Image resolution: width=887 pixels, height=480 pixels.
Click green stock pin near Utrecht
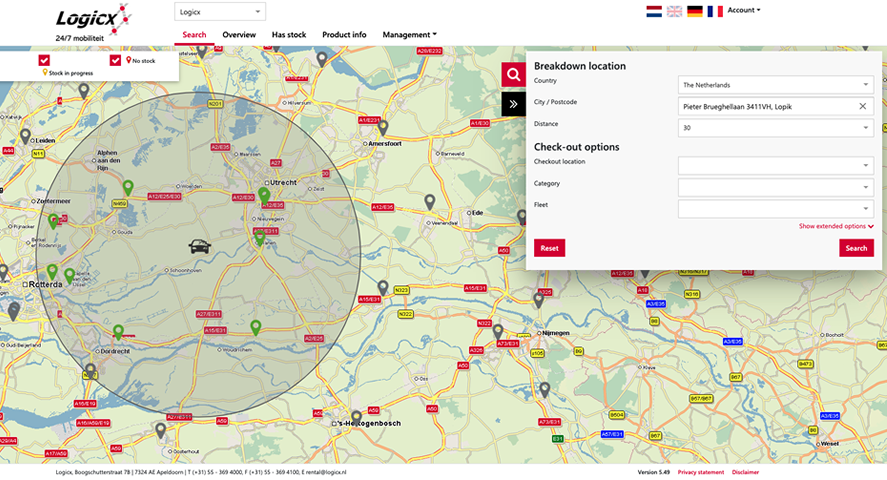[264, 194]
